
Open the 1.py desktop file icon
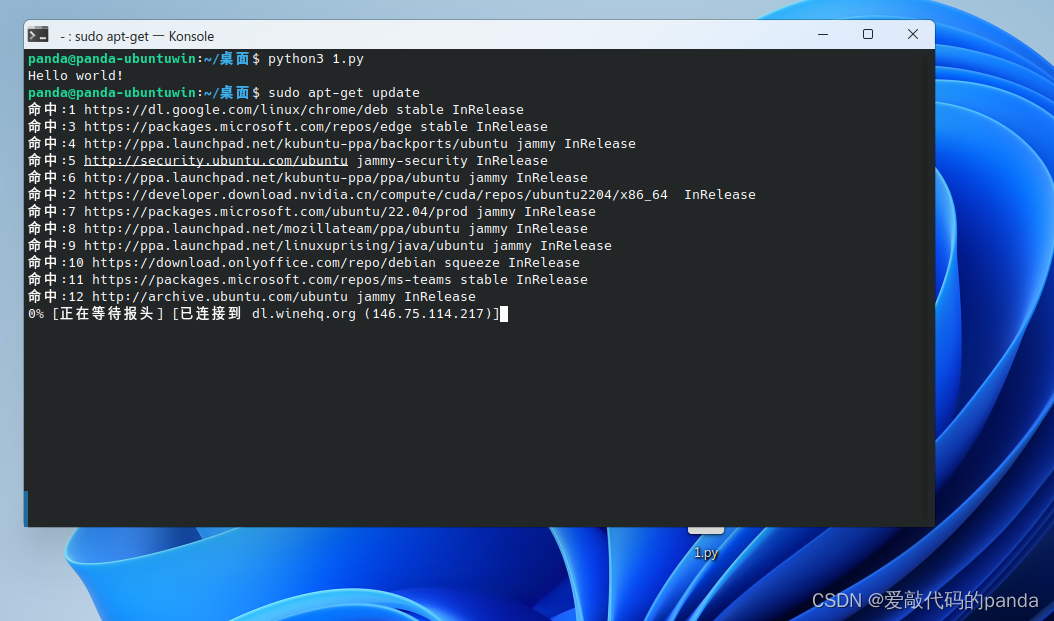coord(705,530)
